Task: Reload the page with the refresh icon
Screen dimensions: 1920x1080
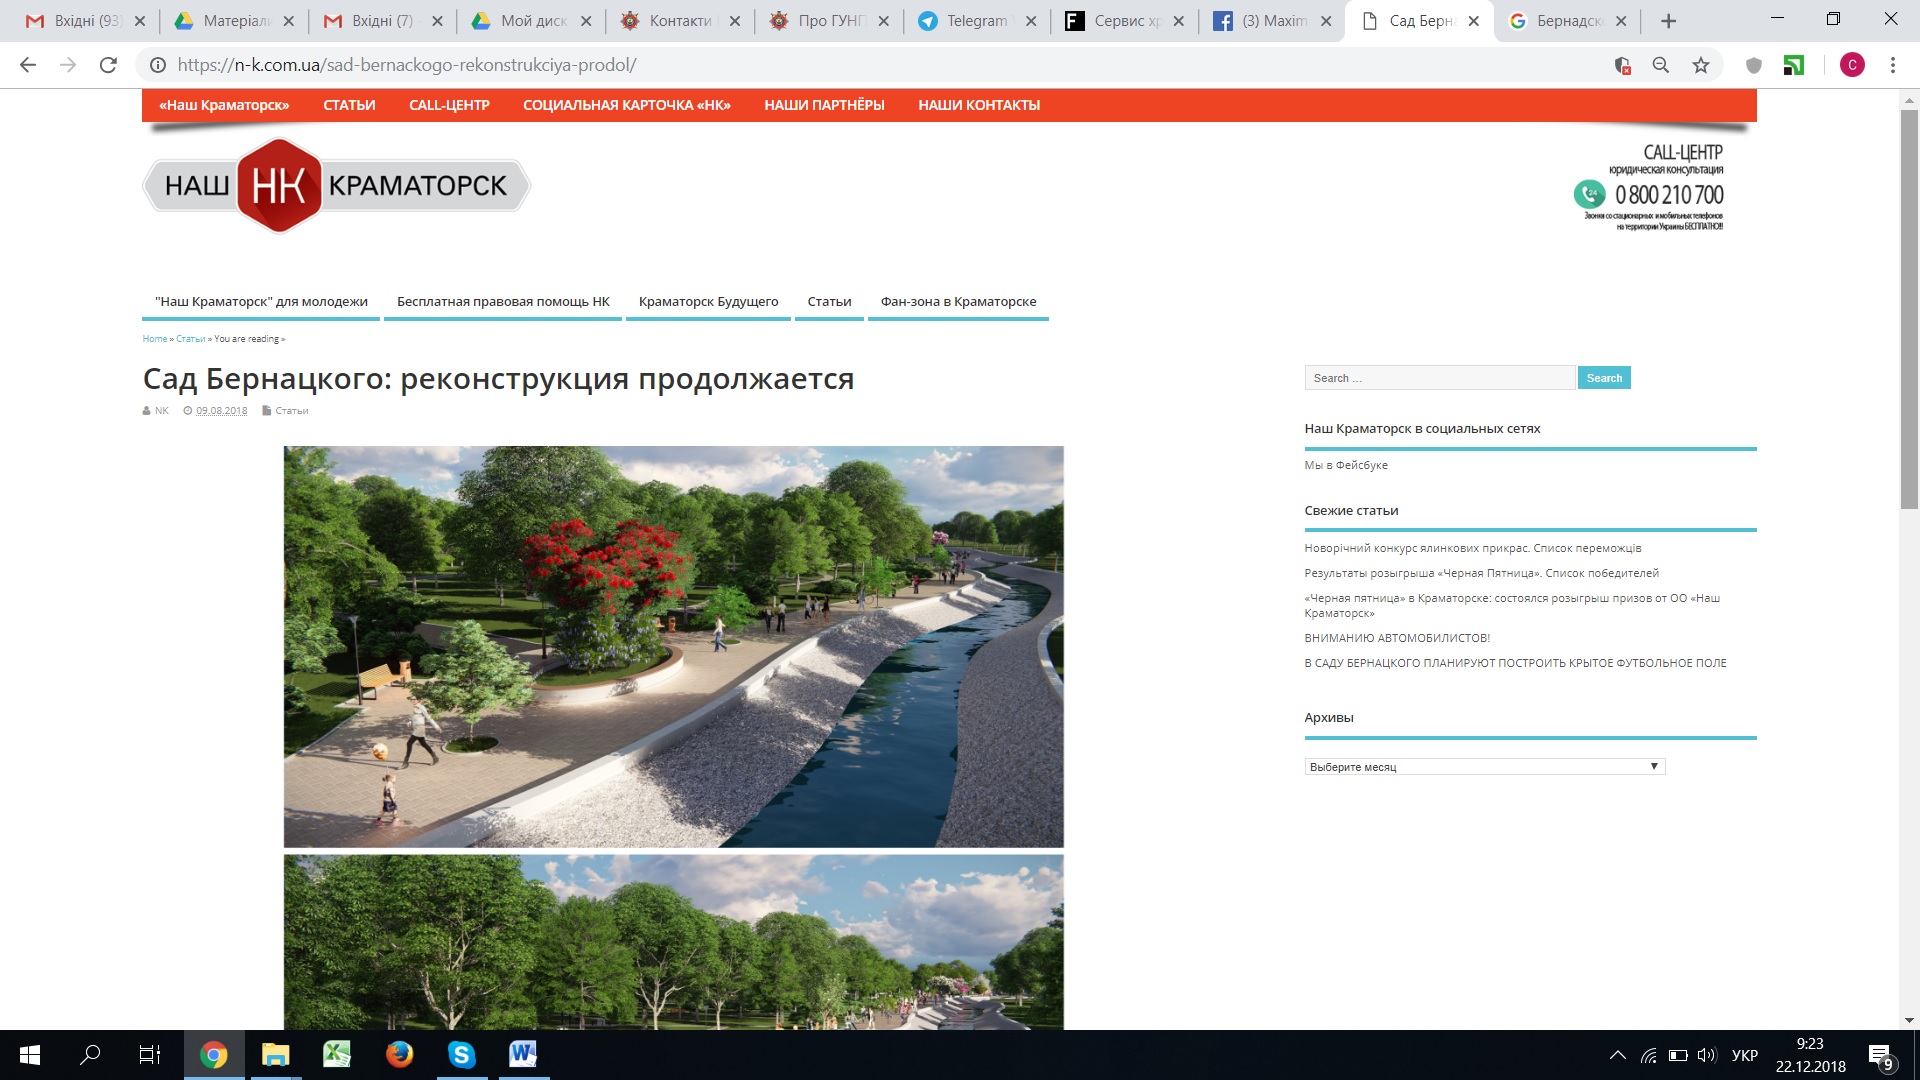Action: pos(108,65)
